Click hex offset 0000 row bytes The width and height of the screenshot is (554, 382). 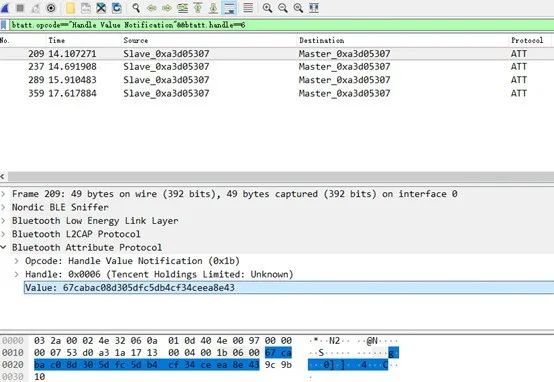click(x=163, y=341)
